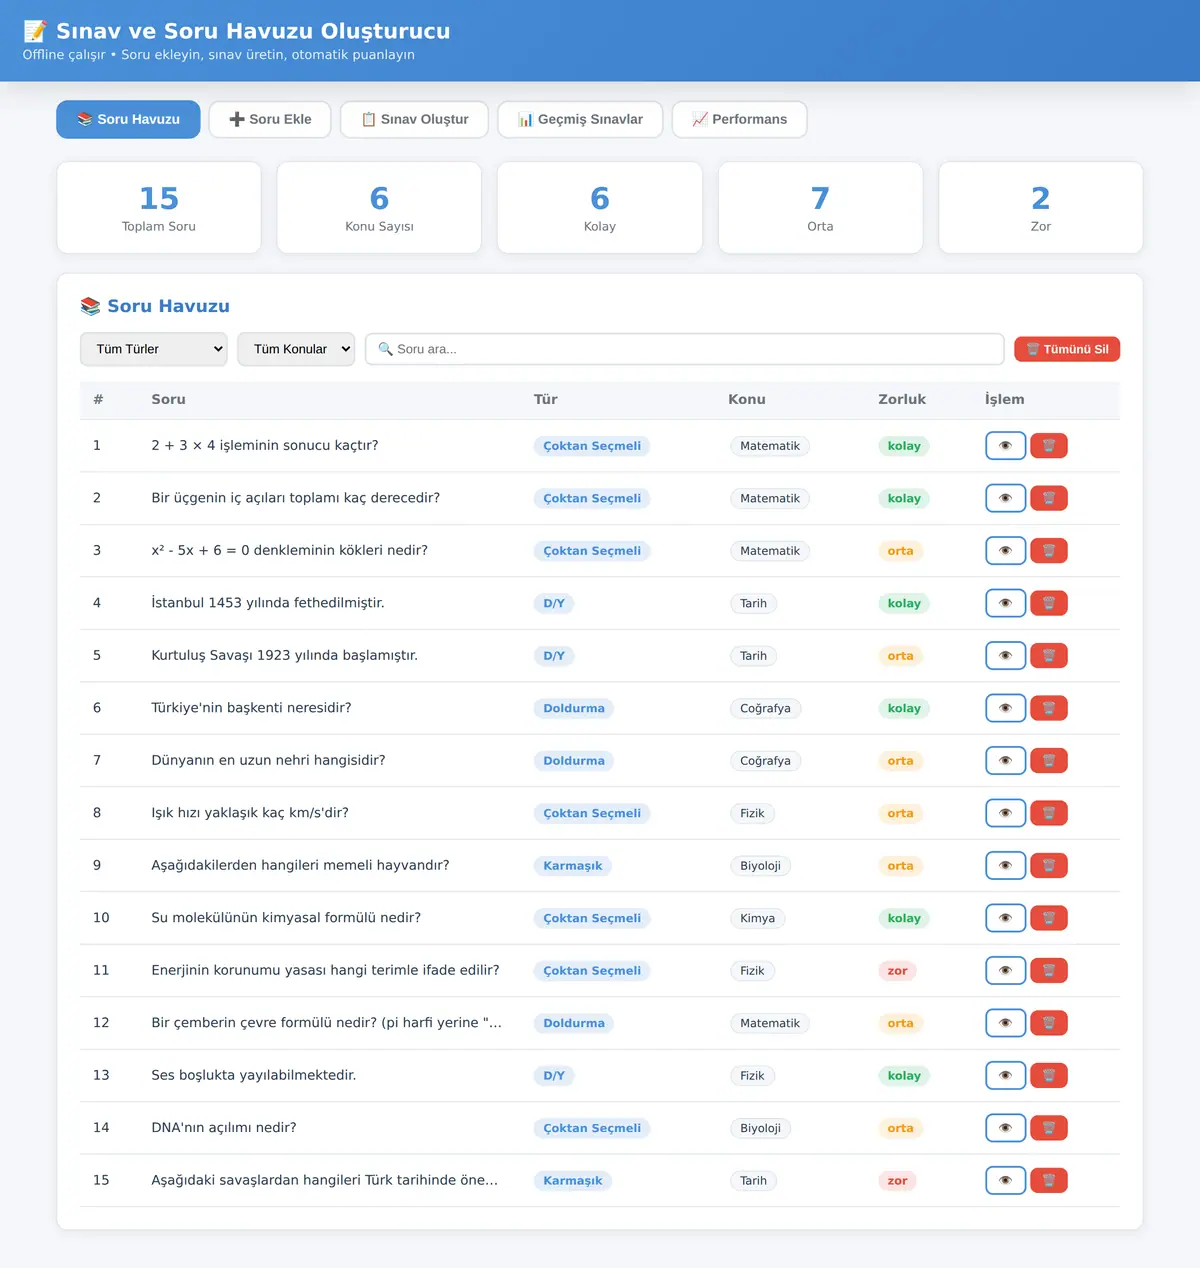This screenshot has width=1200, height=1268.
Task: Open the Soru Ekle tab
Action: tap(270, 119)
